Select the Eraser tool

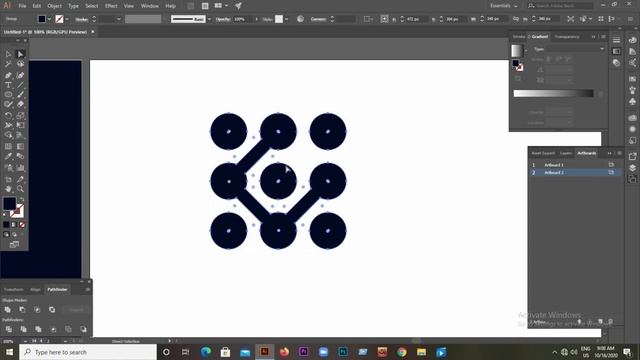pos(20,104)
